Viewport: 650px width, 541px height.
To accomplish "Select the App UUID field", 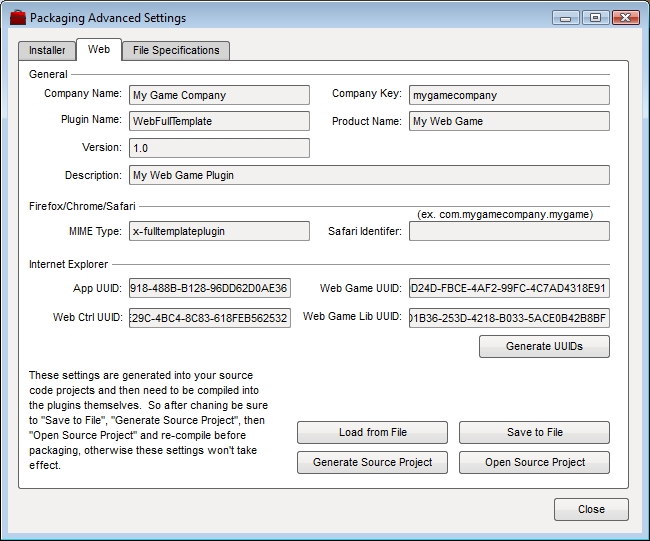I will pyautogui.click(x=210, y=288).
